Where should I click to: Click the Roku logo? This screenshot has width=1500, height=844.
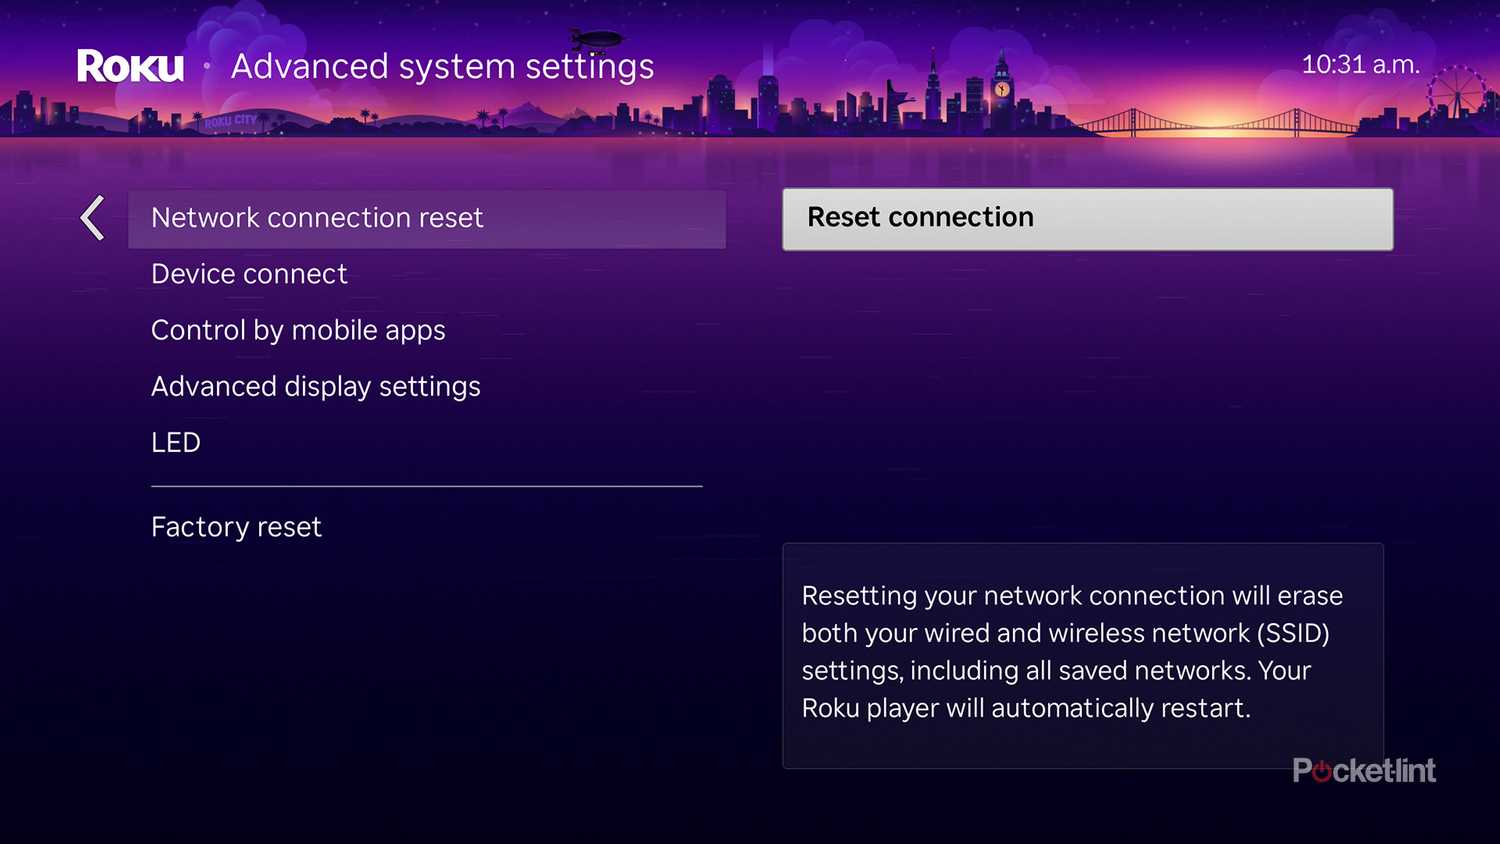130,66
